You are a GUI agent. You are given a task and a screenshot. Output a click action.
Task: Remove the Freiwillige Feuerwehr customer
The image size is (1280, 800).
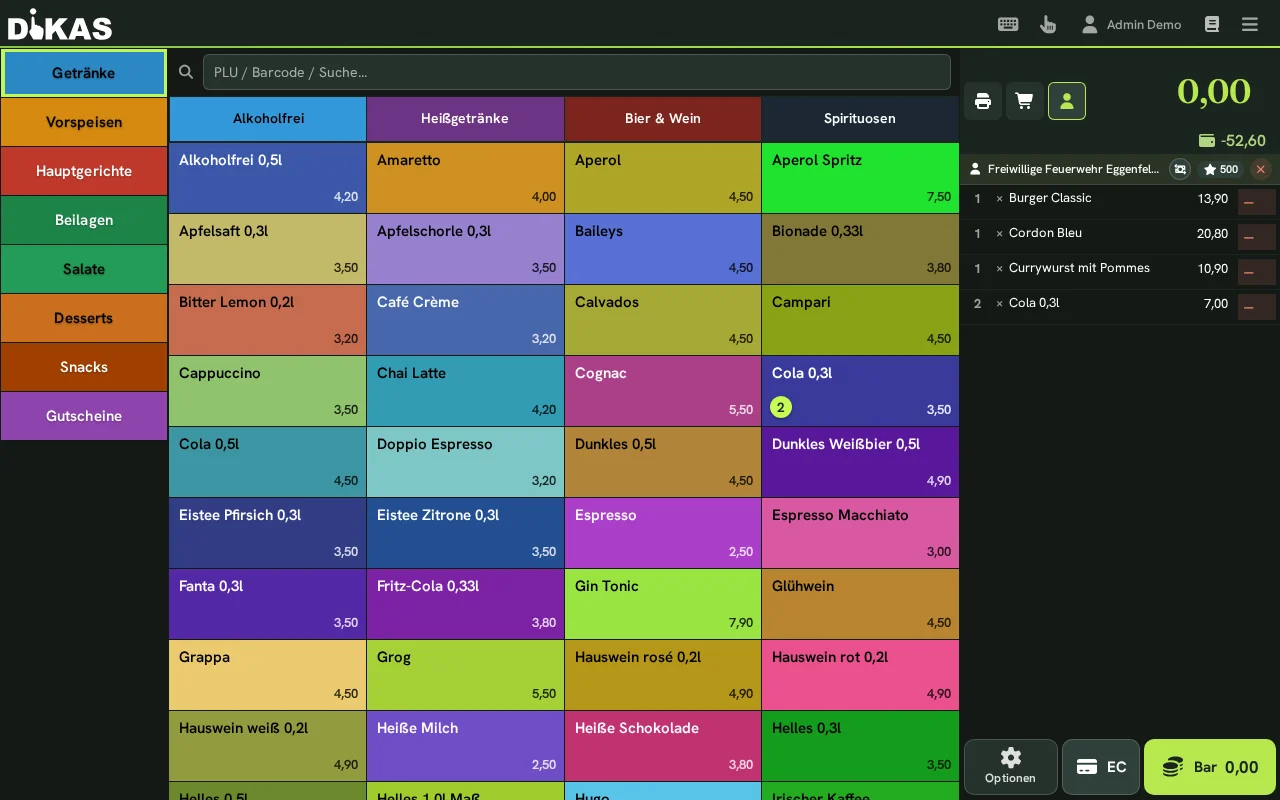[1260, 169]
